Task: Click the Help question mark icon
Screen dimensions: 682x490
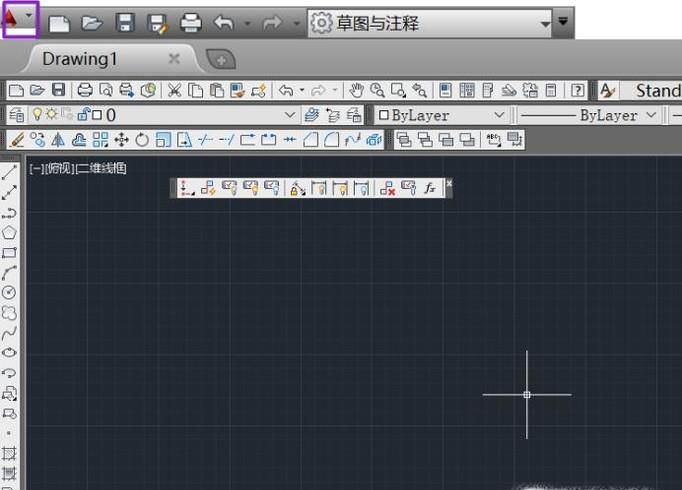Action: 577,90
